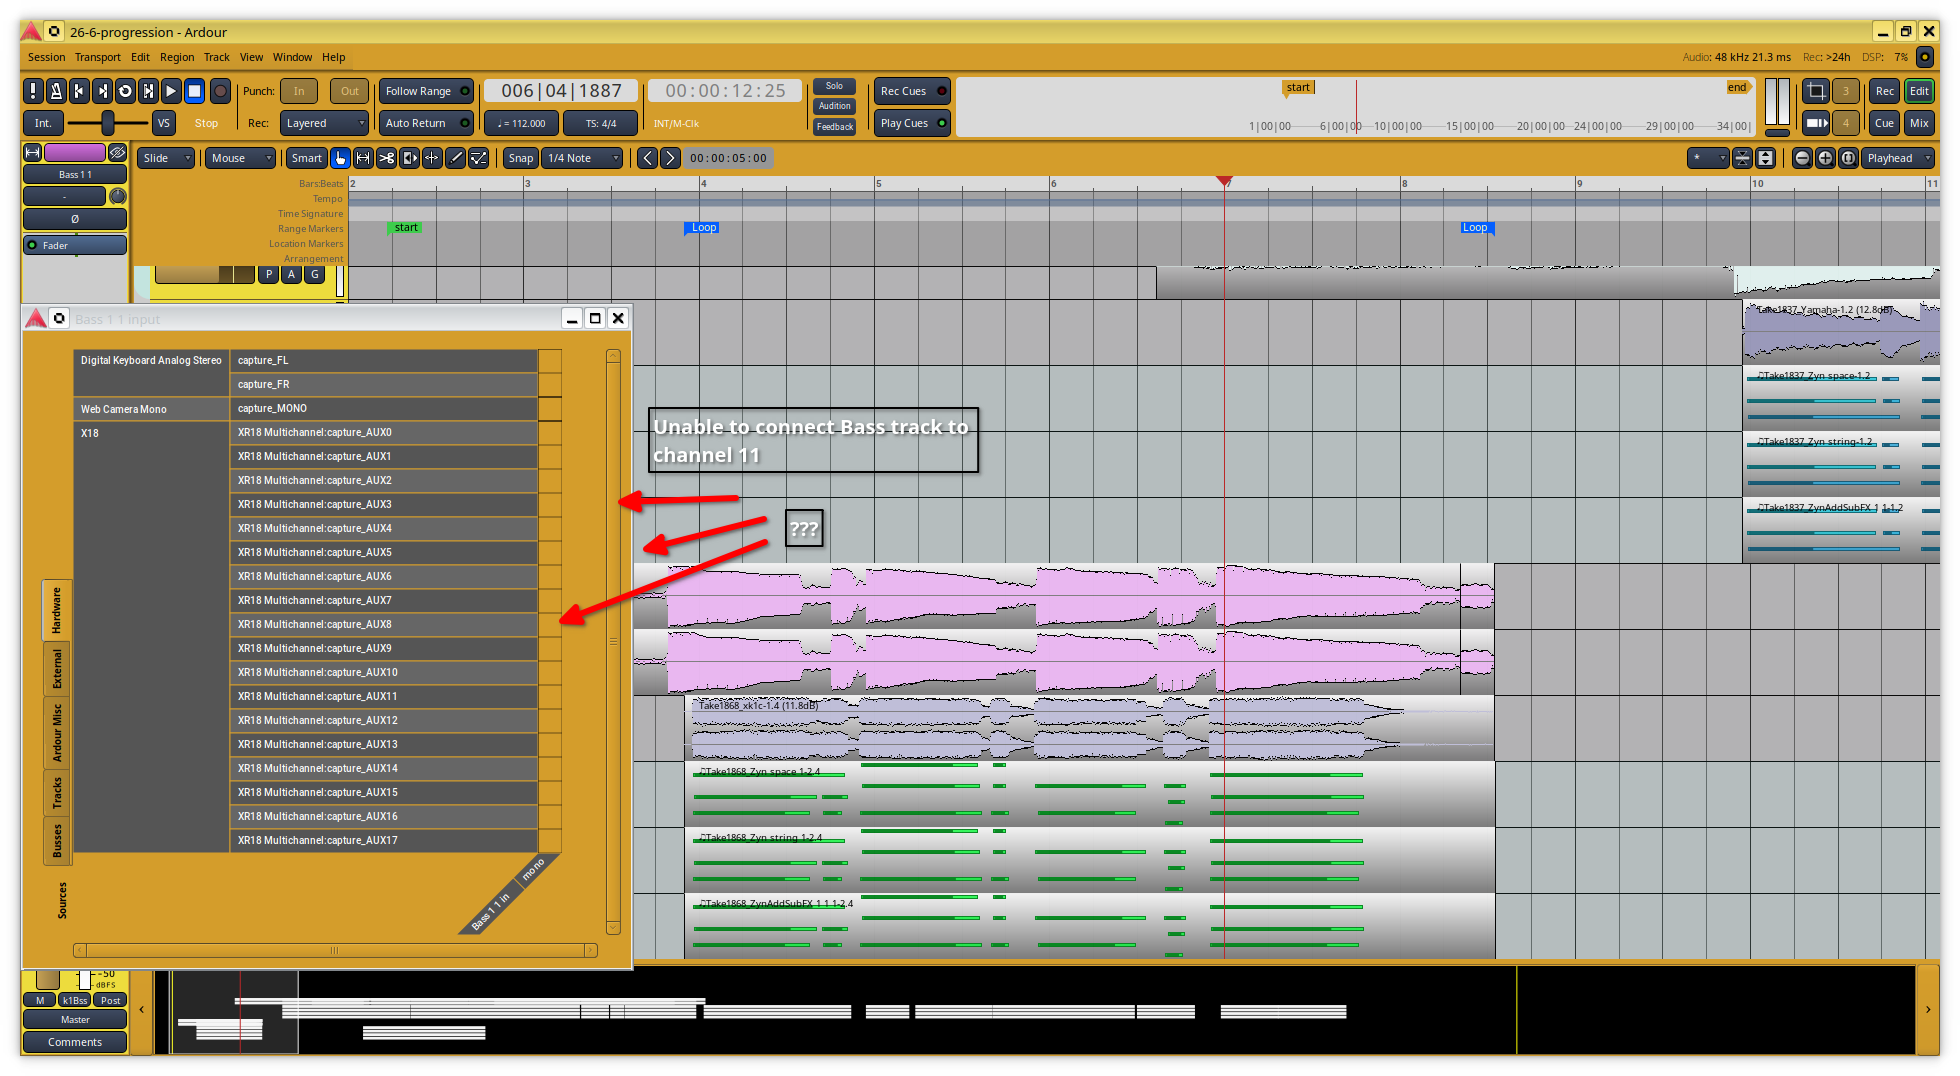Open the Region menu

coord(177,57)
